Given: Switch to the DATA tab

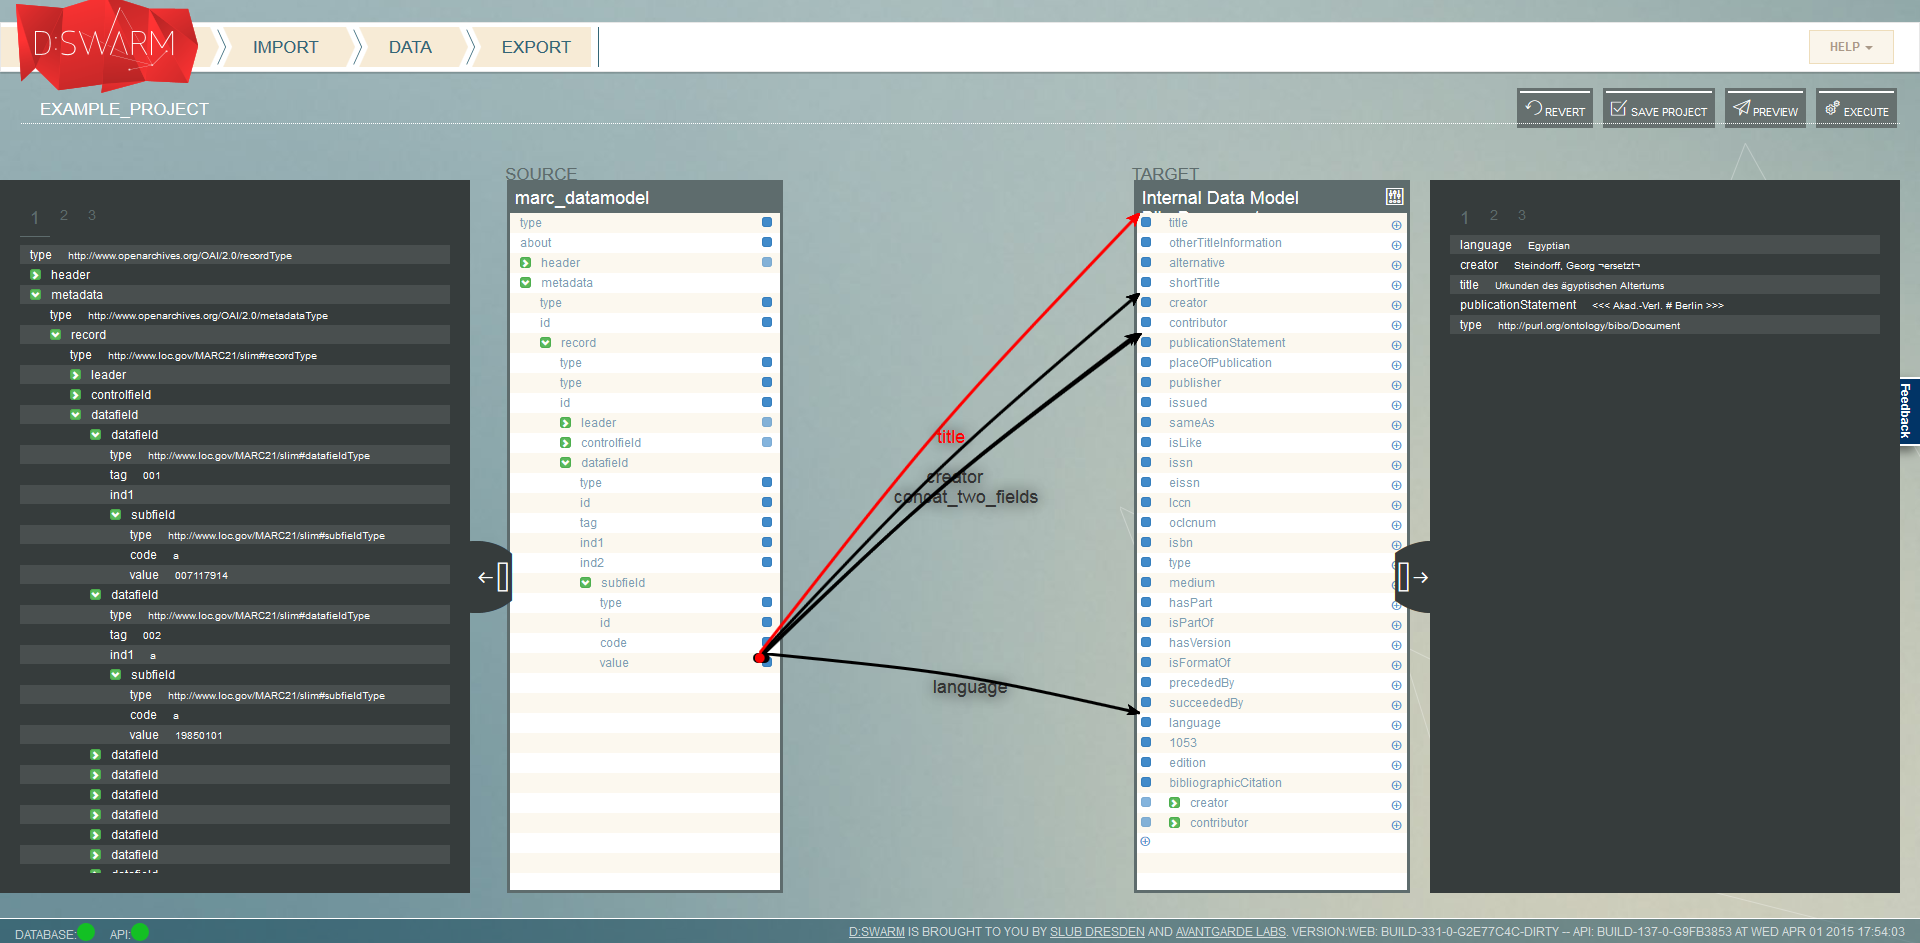Looking at the screenshot, I should [x=409, y=46].
